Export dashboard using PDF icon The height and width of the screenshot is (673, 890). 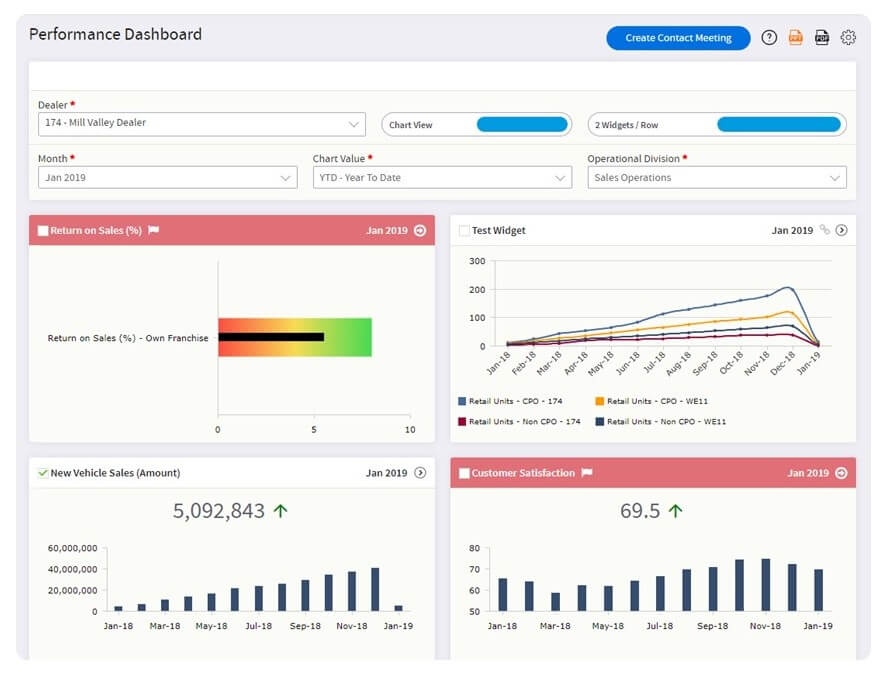[821, 37]
